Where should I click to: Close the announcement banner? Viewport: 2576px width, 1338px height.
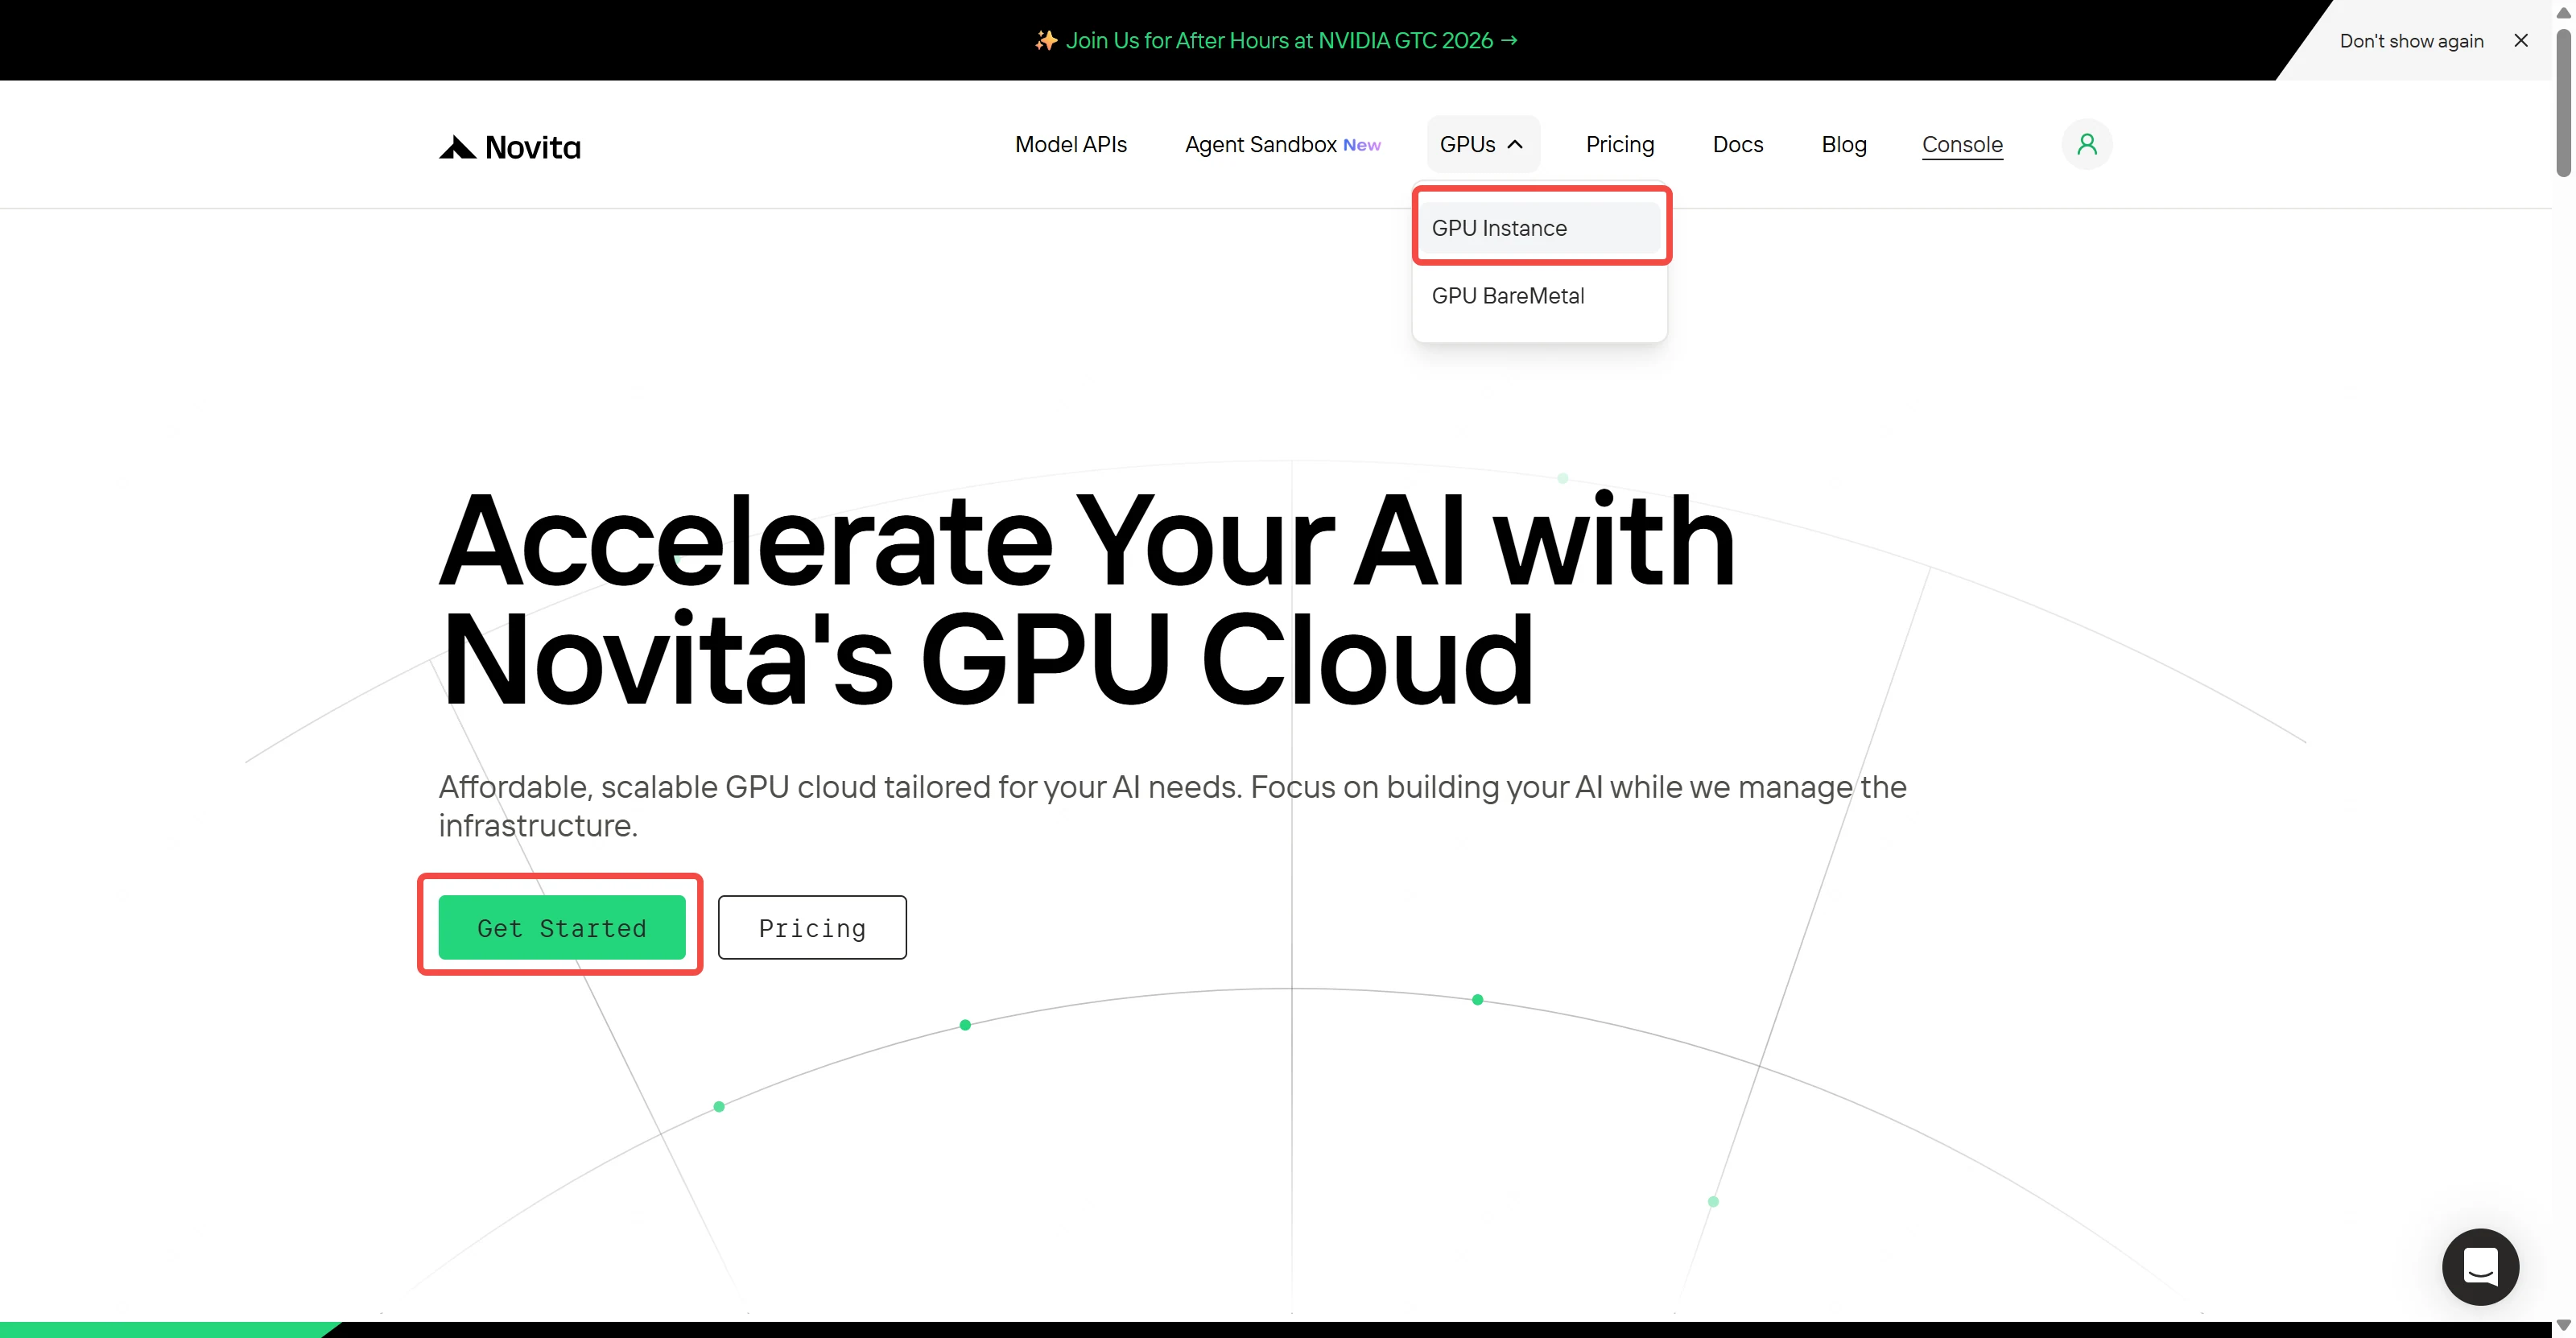coord(2521,41)
